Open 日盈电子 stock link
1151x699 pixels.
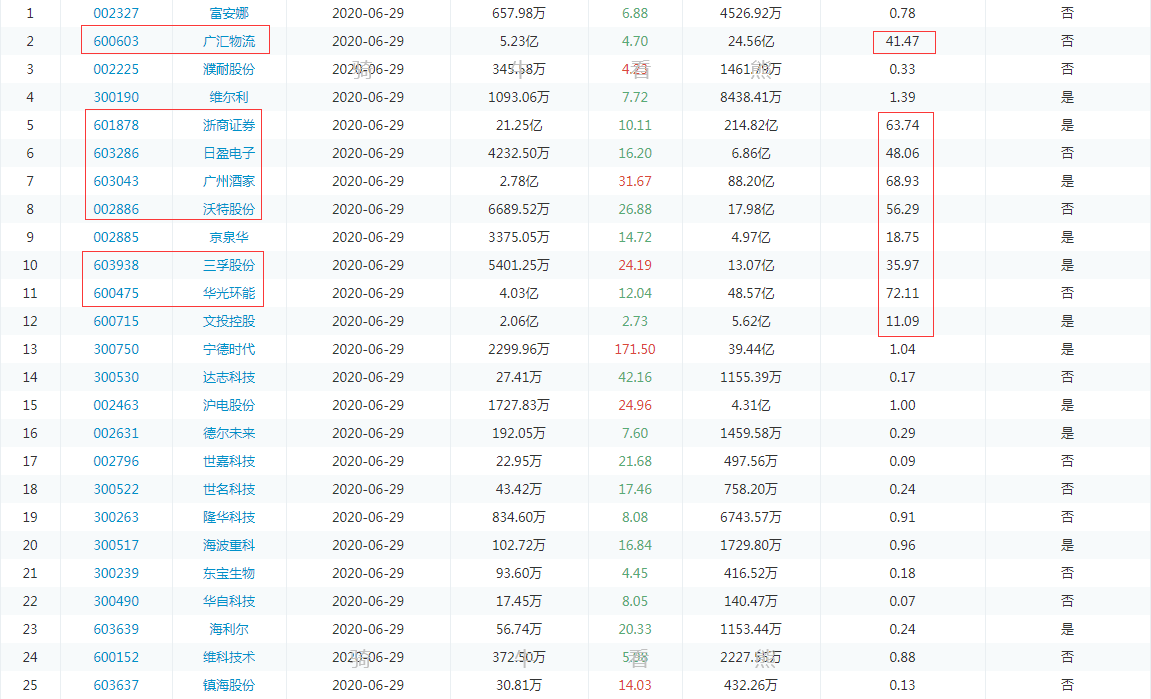click(229, 153)
